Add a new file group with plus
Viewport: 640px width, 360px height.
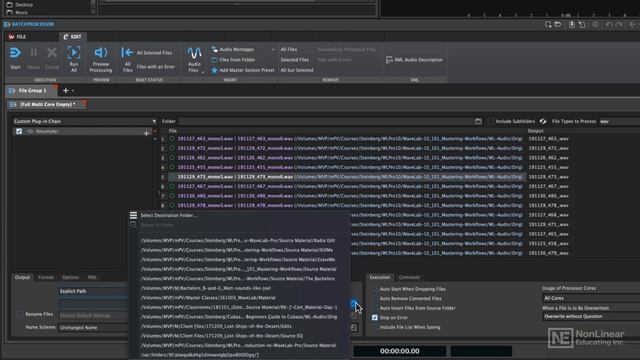tap(65, 91)
